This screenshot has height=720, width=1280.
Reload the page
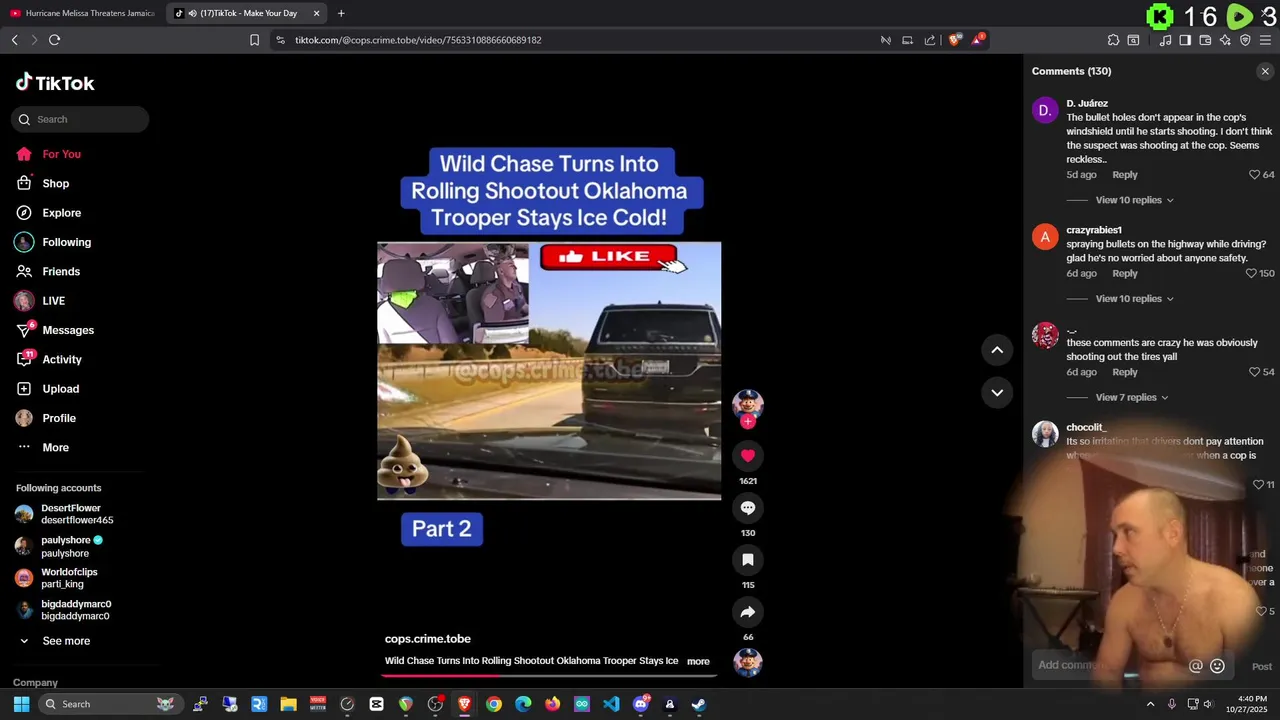click(x=54, y=40)
